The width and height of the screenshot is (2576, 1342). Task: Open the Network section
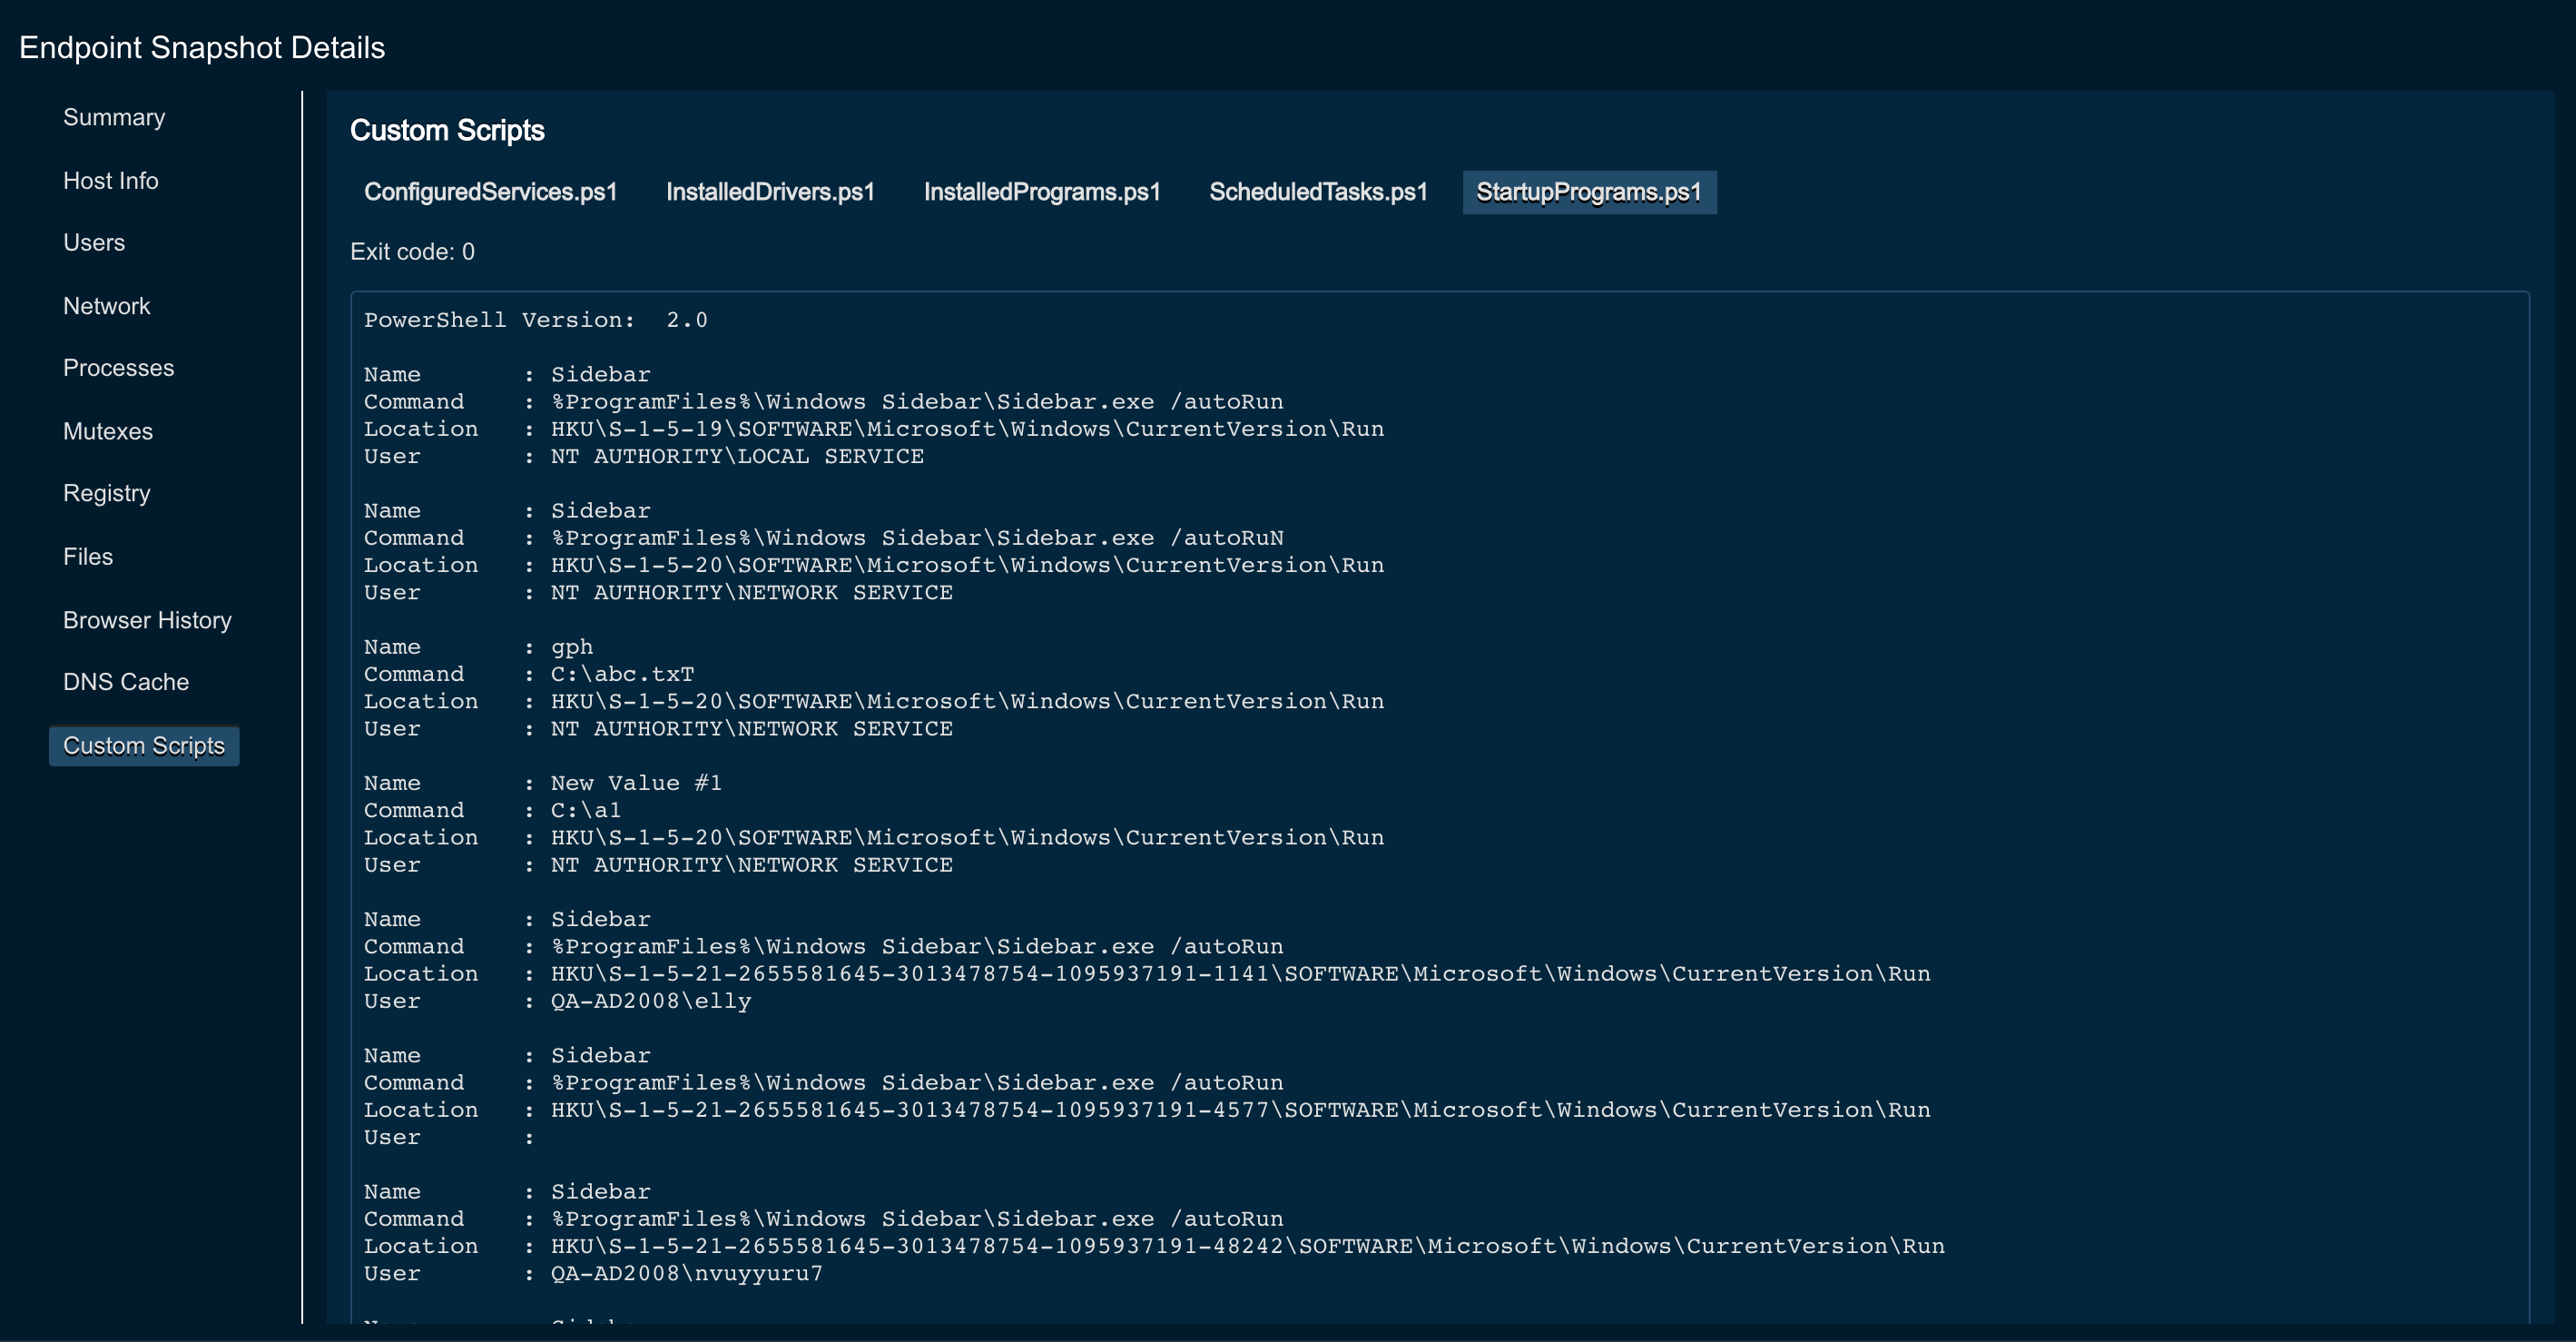click(106, 306)
